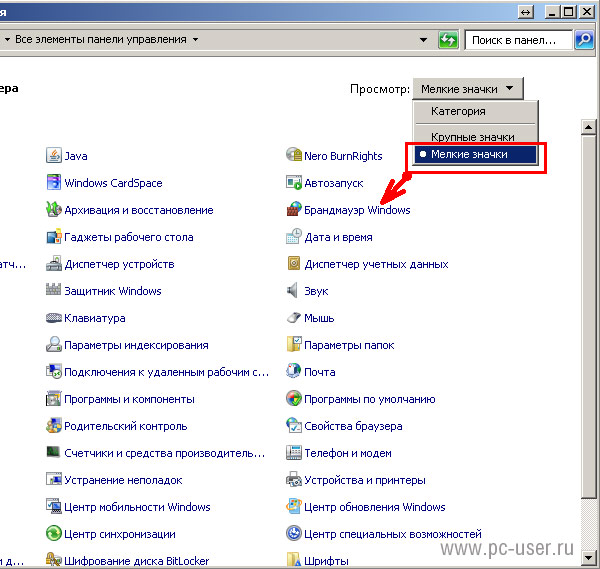Click the Свойства браузера icon

294,425
